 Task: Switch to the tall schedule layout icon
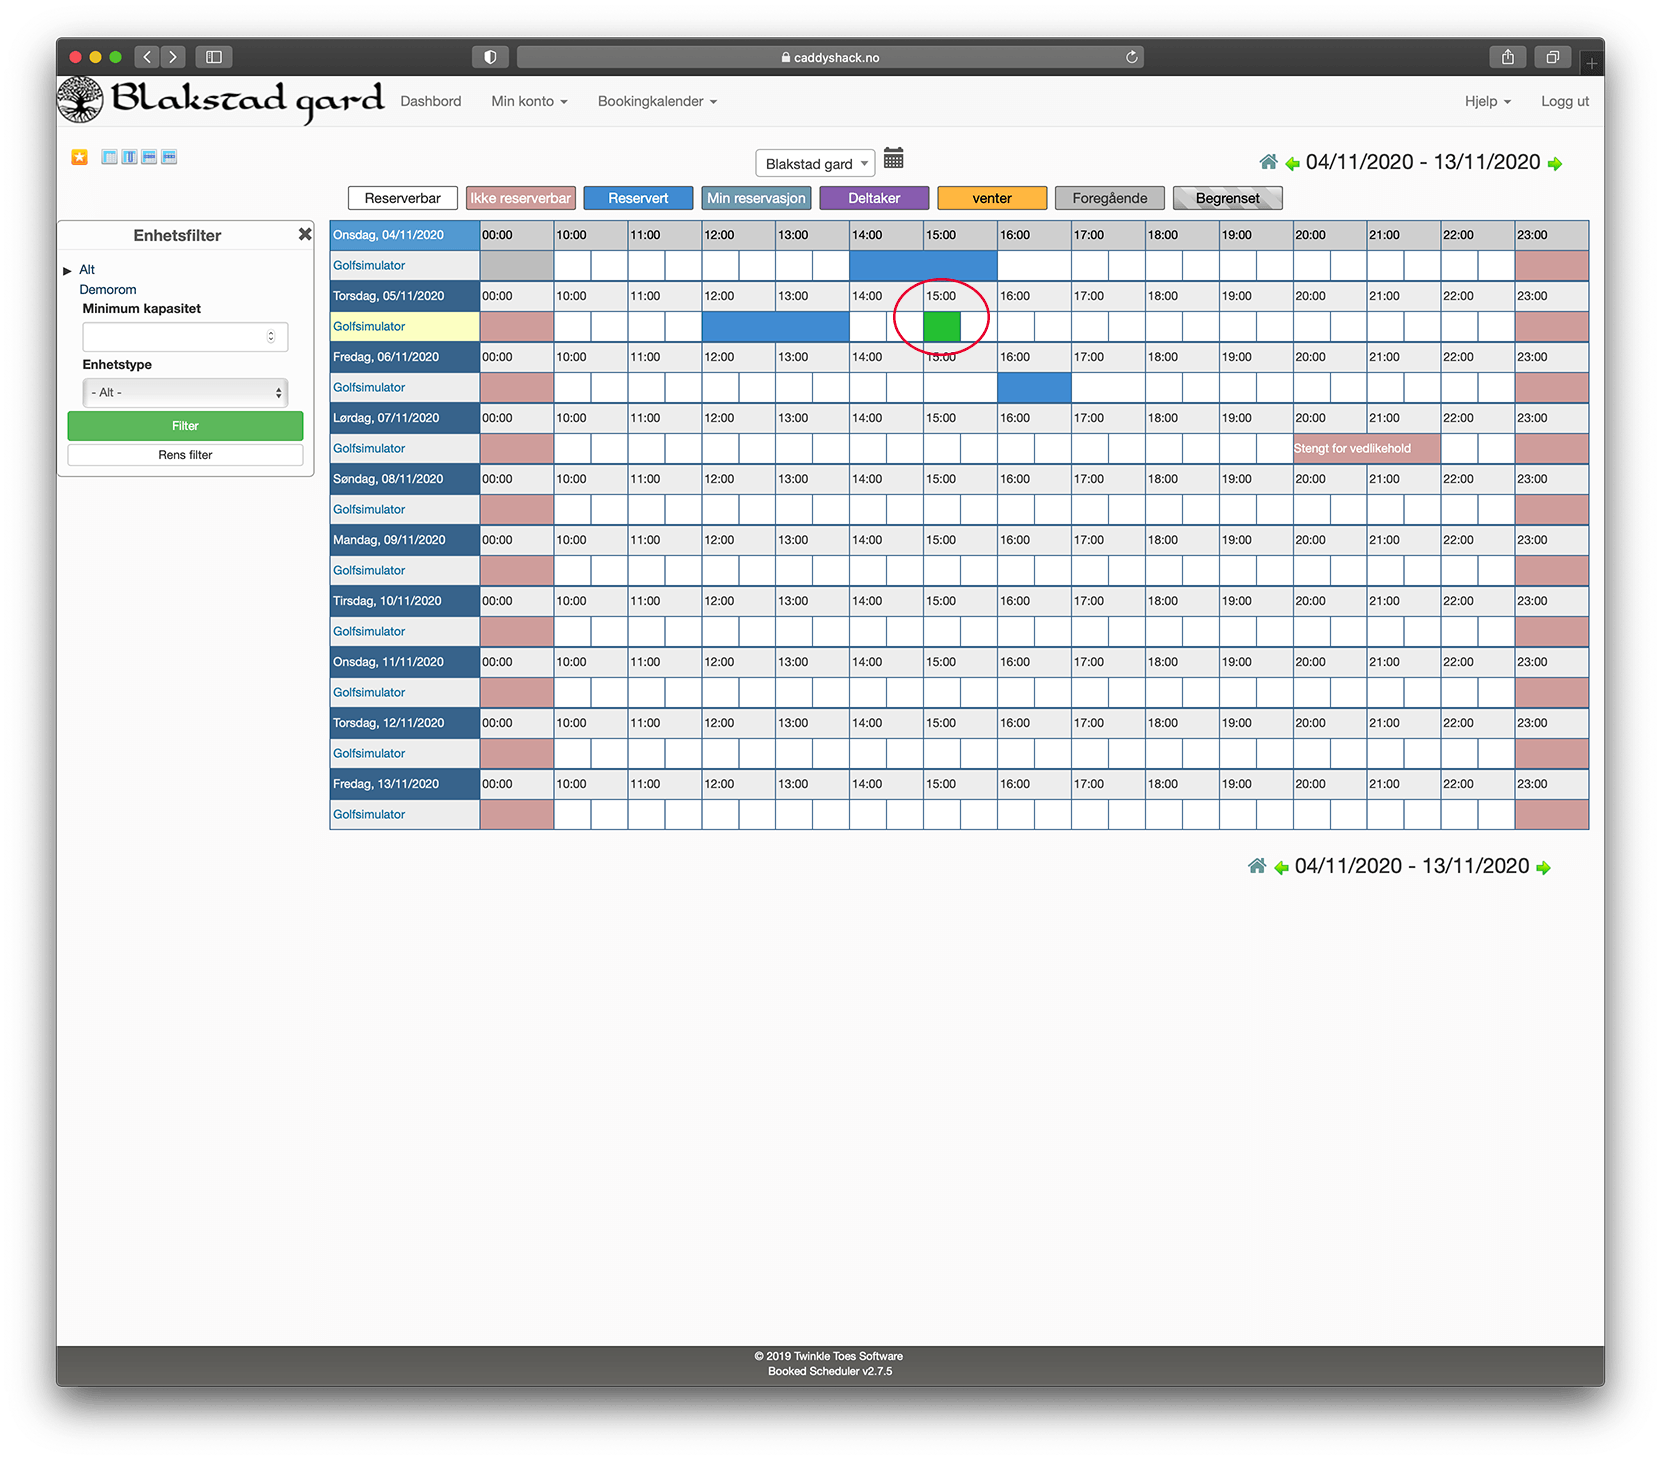[130, 157]
